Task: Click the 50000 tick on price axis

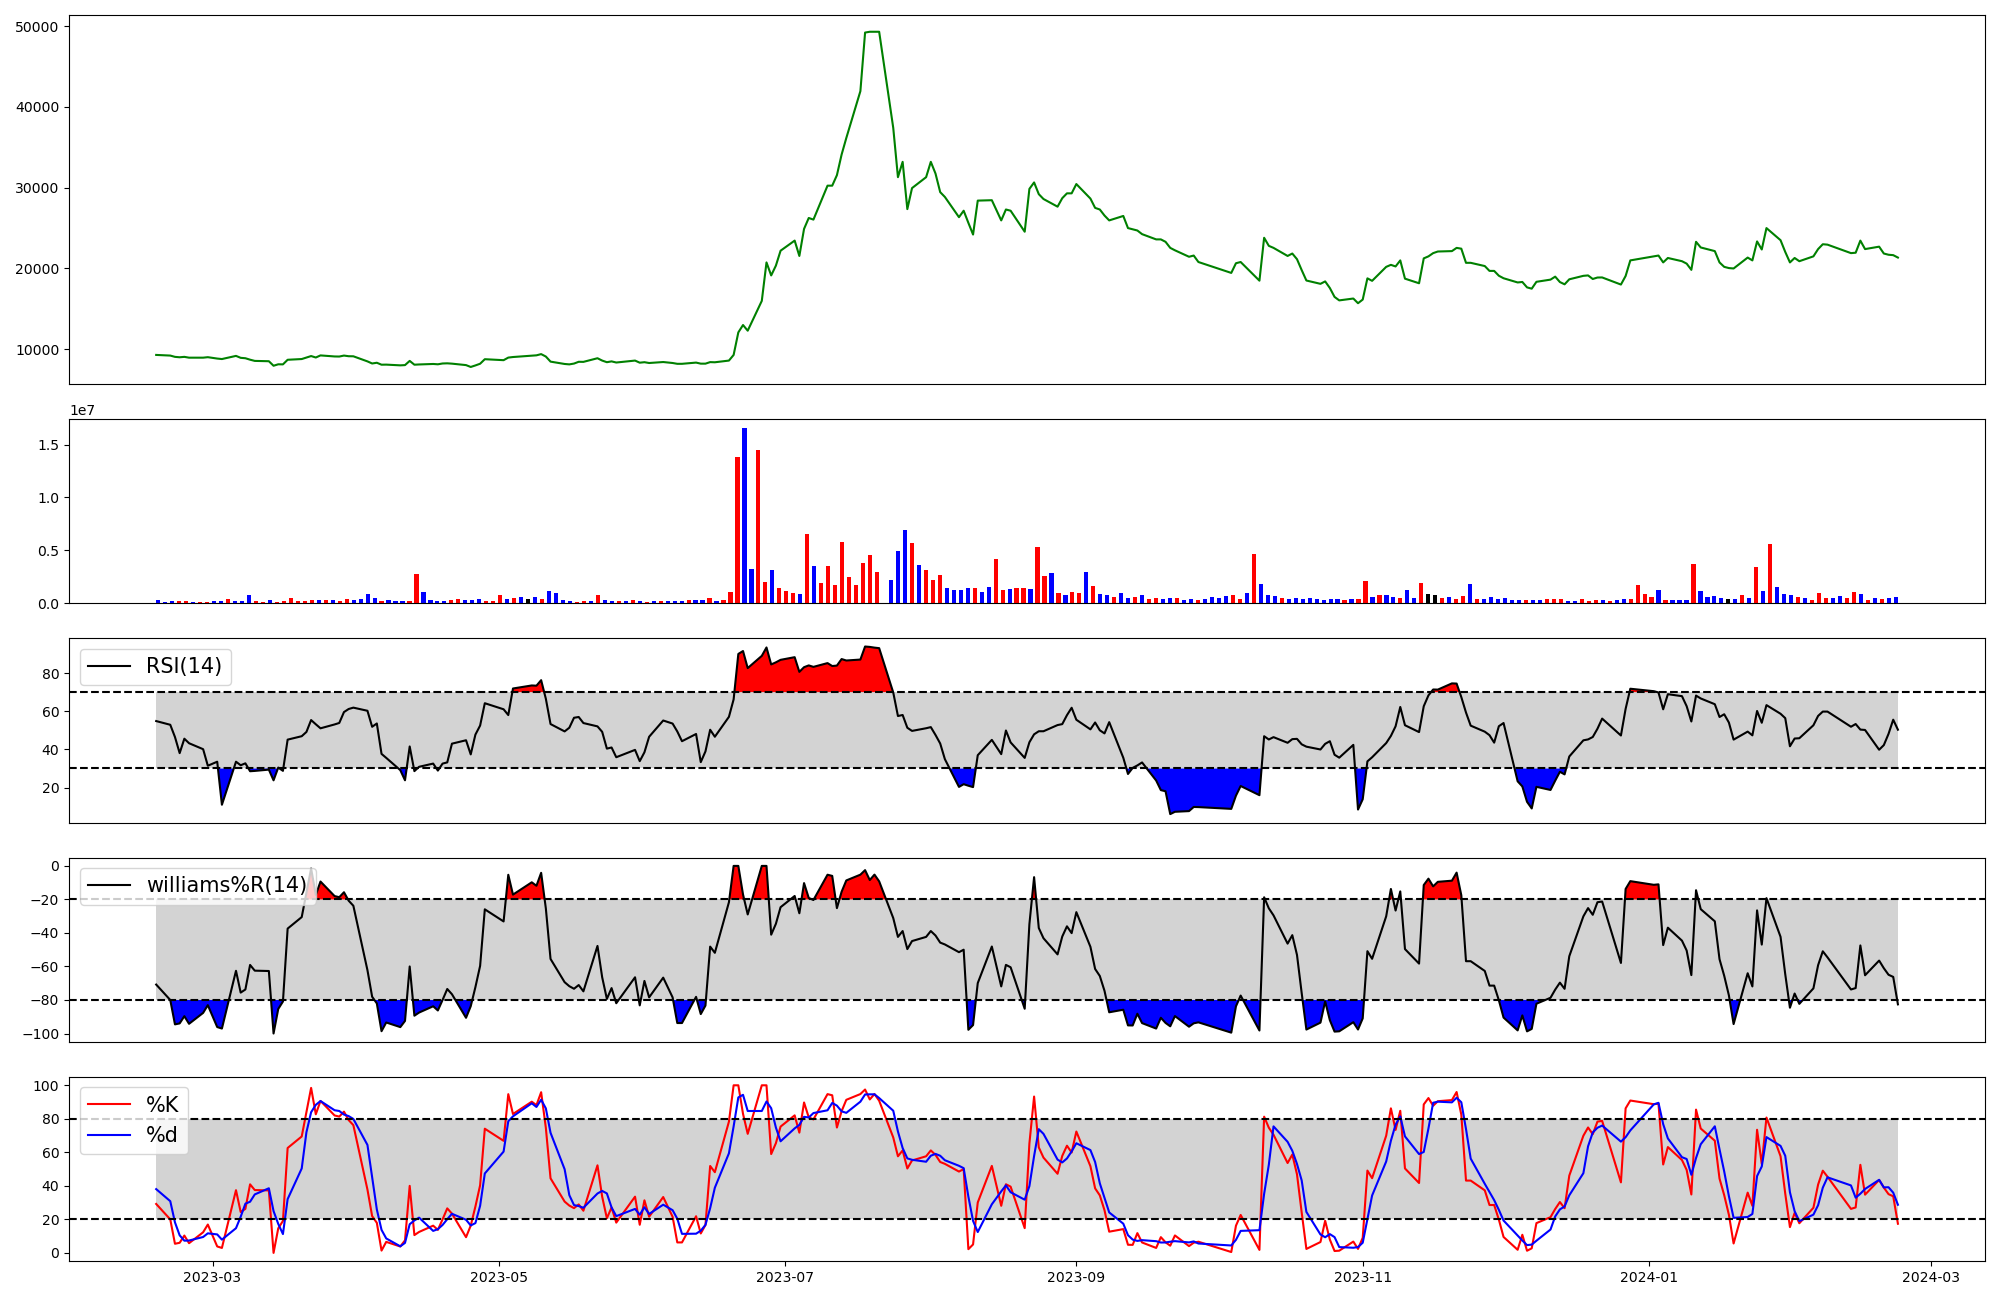Action: [37, 27]
